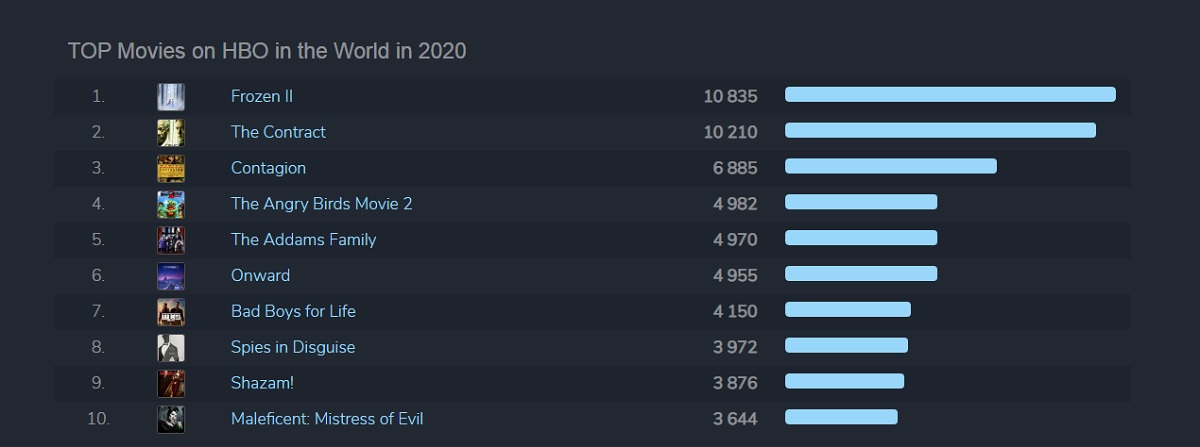Open The Addams Family link
The height and width of the screenshot is (447, 1200).
pyautogui.click(x=303, y=240)
